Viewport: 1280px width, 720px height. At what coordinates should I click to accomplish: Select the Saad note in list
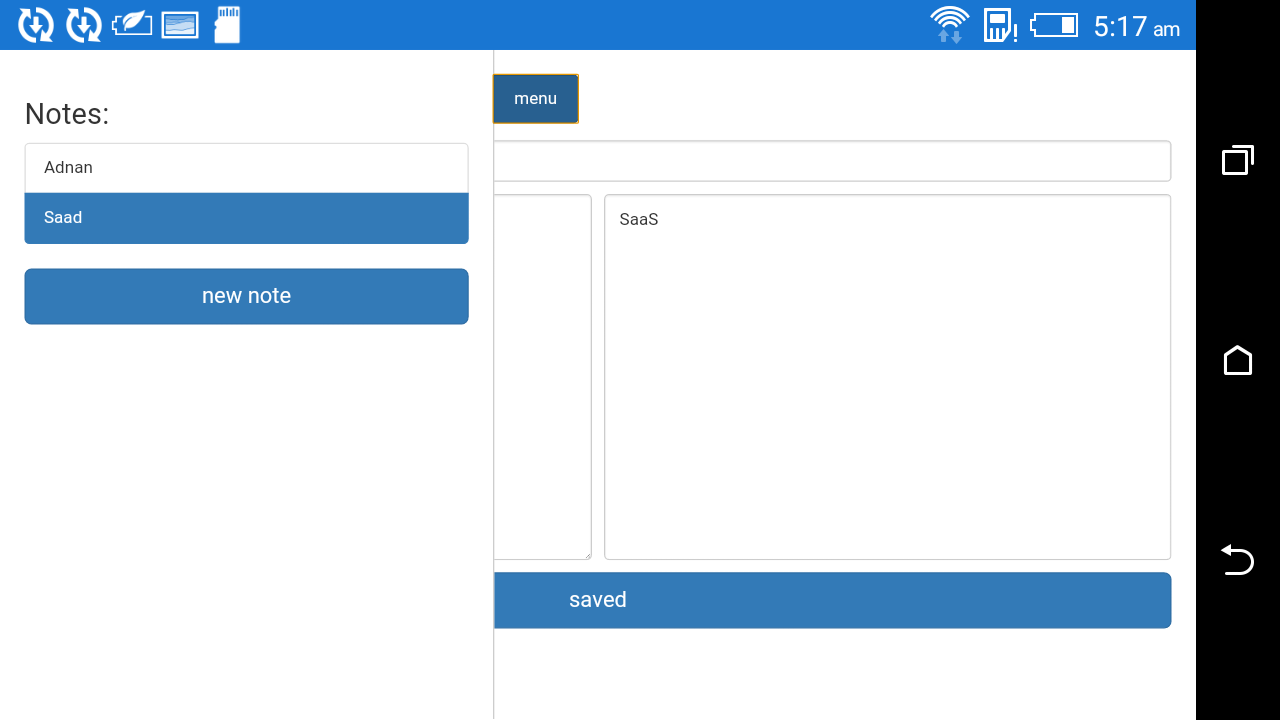[x=246, y=218]
